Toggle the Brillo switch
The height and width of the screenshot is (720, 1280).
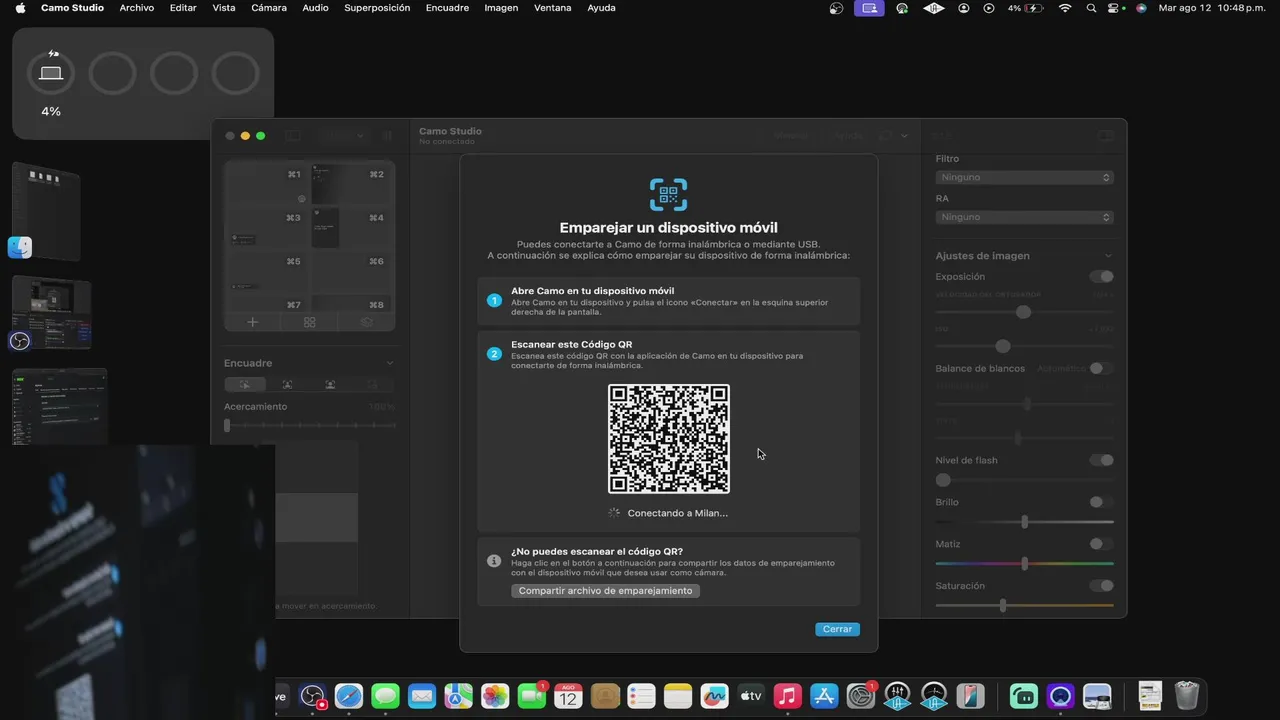pos(1101,502)
